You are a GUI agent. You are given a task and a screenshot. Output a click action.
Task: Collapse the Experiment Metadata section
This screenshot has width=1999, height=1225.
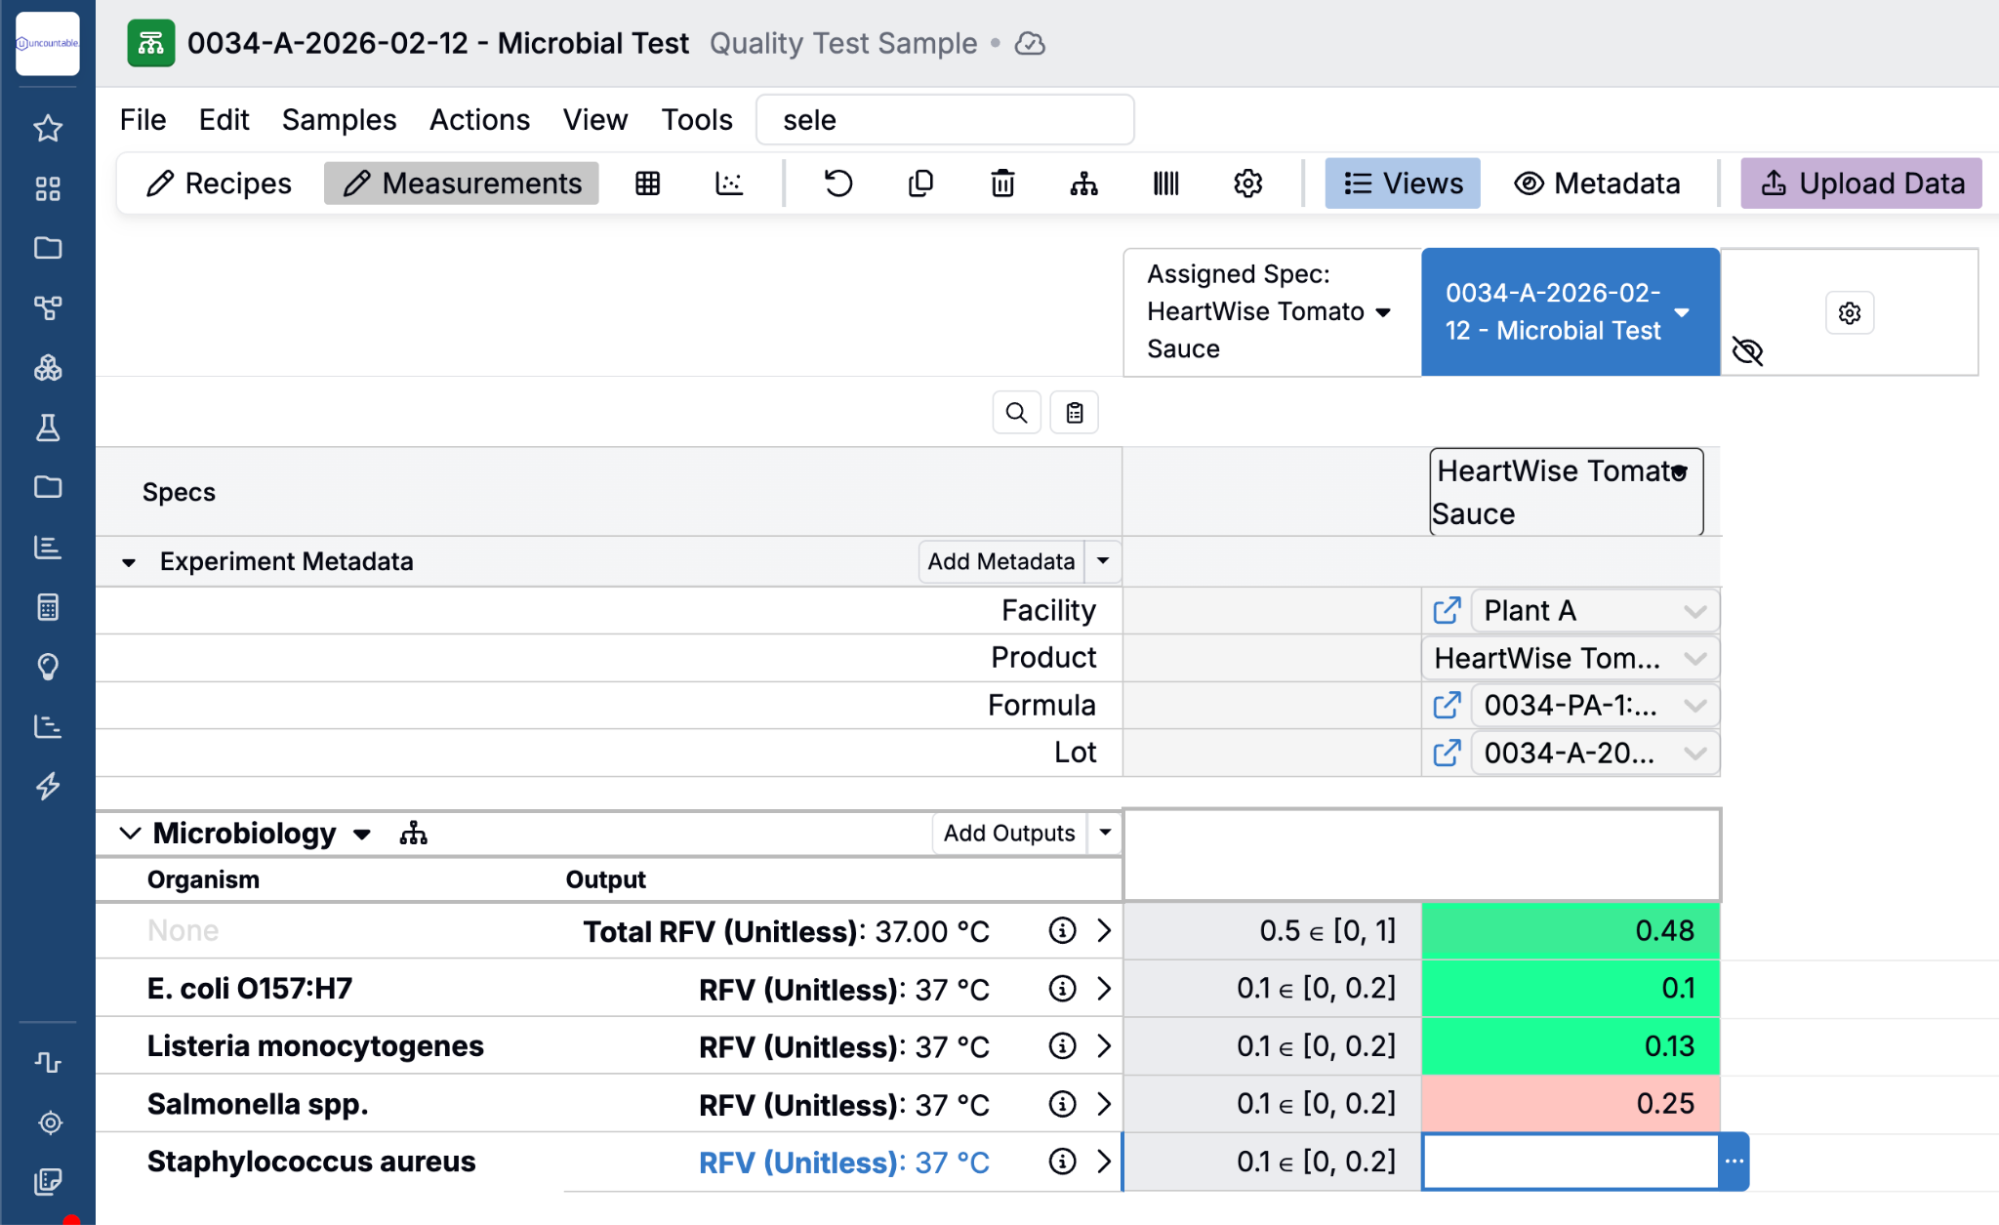click(129, 562)
